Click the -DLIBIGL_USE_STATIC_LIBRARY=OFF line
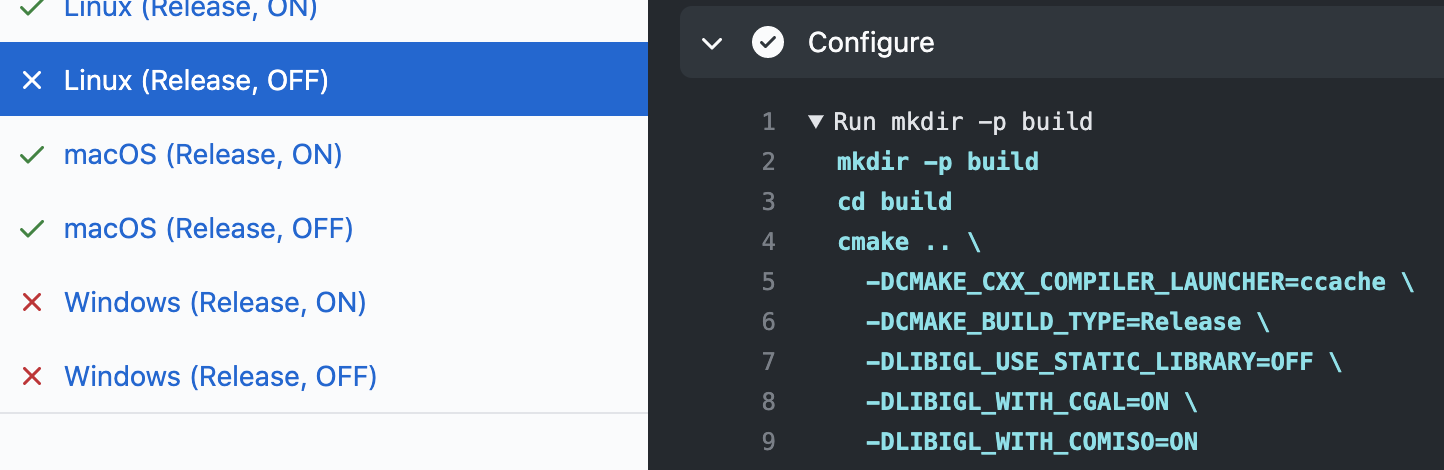1444x470 pixels. click(1103, 362)
